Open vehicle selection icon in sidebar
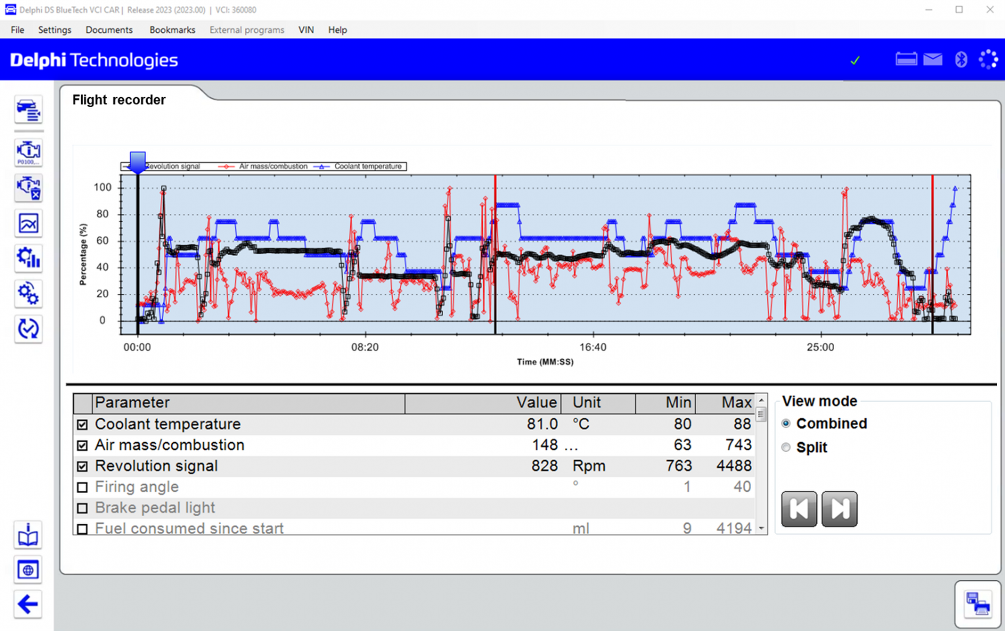 coord(28,111)
